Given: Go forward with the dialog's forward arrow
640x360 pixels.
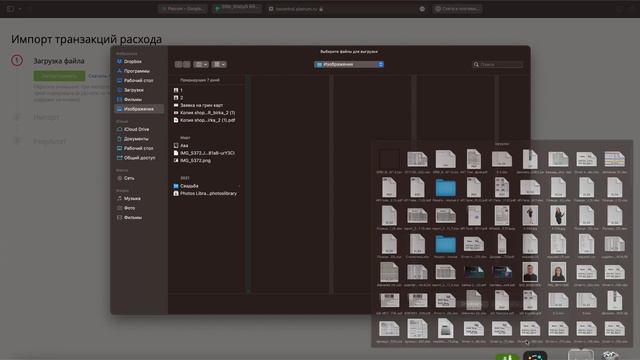Looking at the screenshot, I should pos(187,64).
